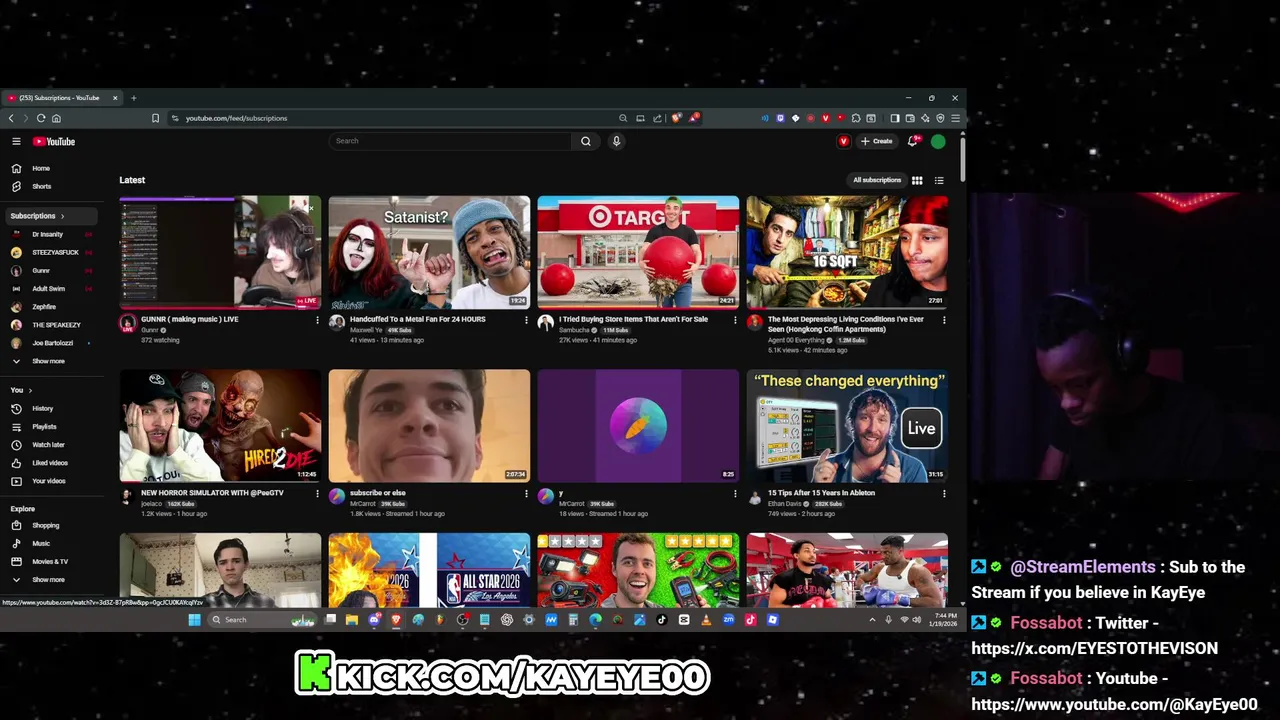Open More options for Buying Store Items video
Image resolution: width=1280 pixels, height=720 pixels.
[735, 320]
